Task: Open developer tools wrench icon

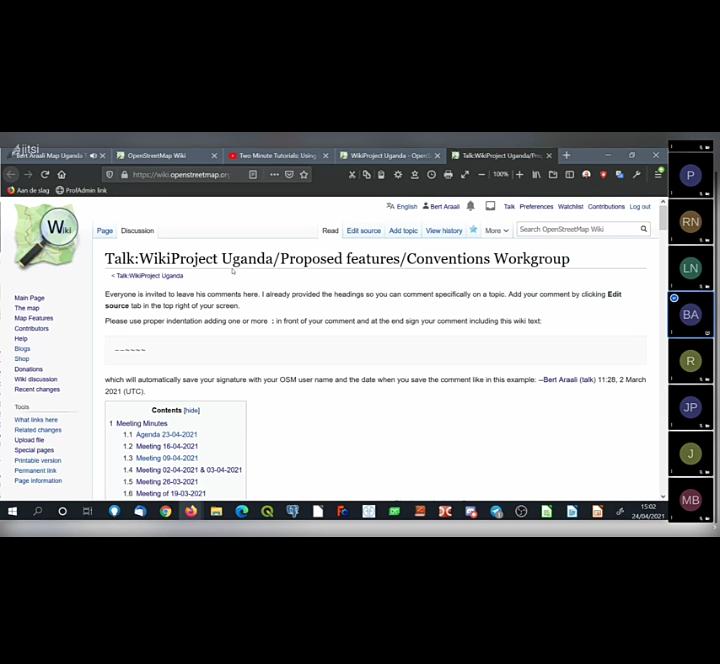Action: (x=636, y=174)
